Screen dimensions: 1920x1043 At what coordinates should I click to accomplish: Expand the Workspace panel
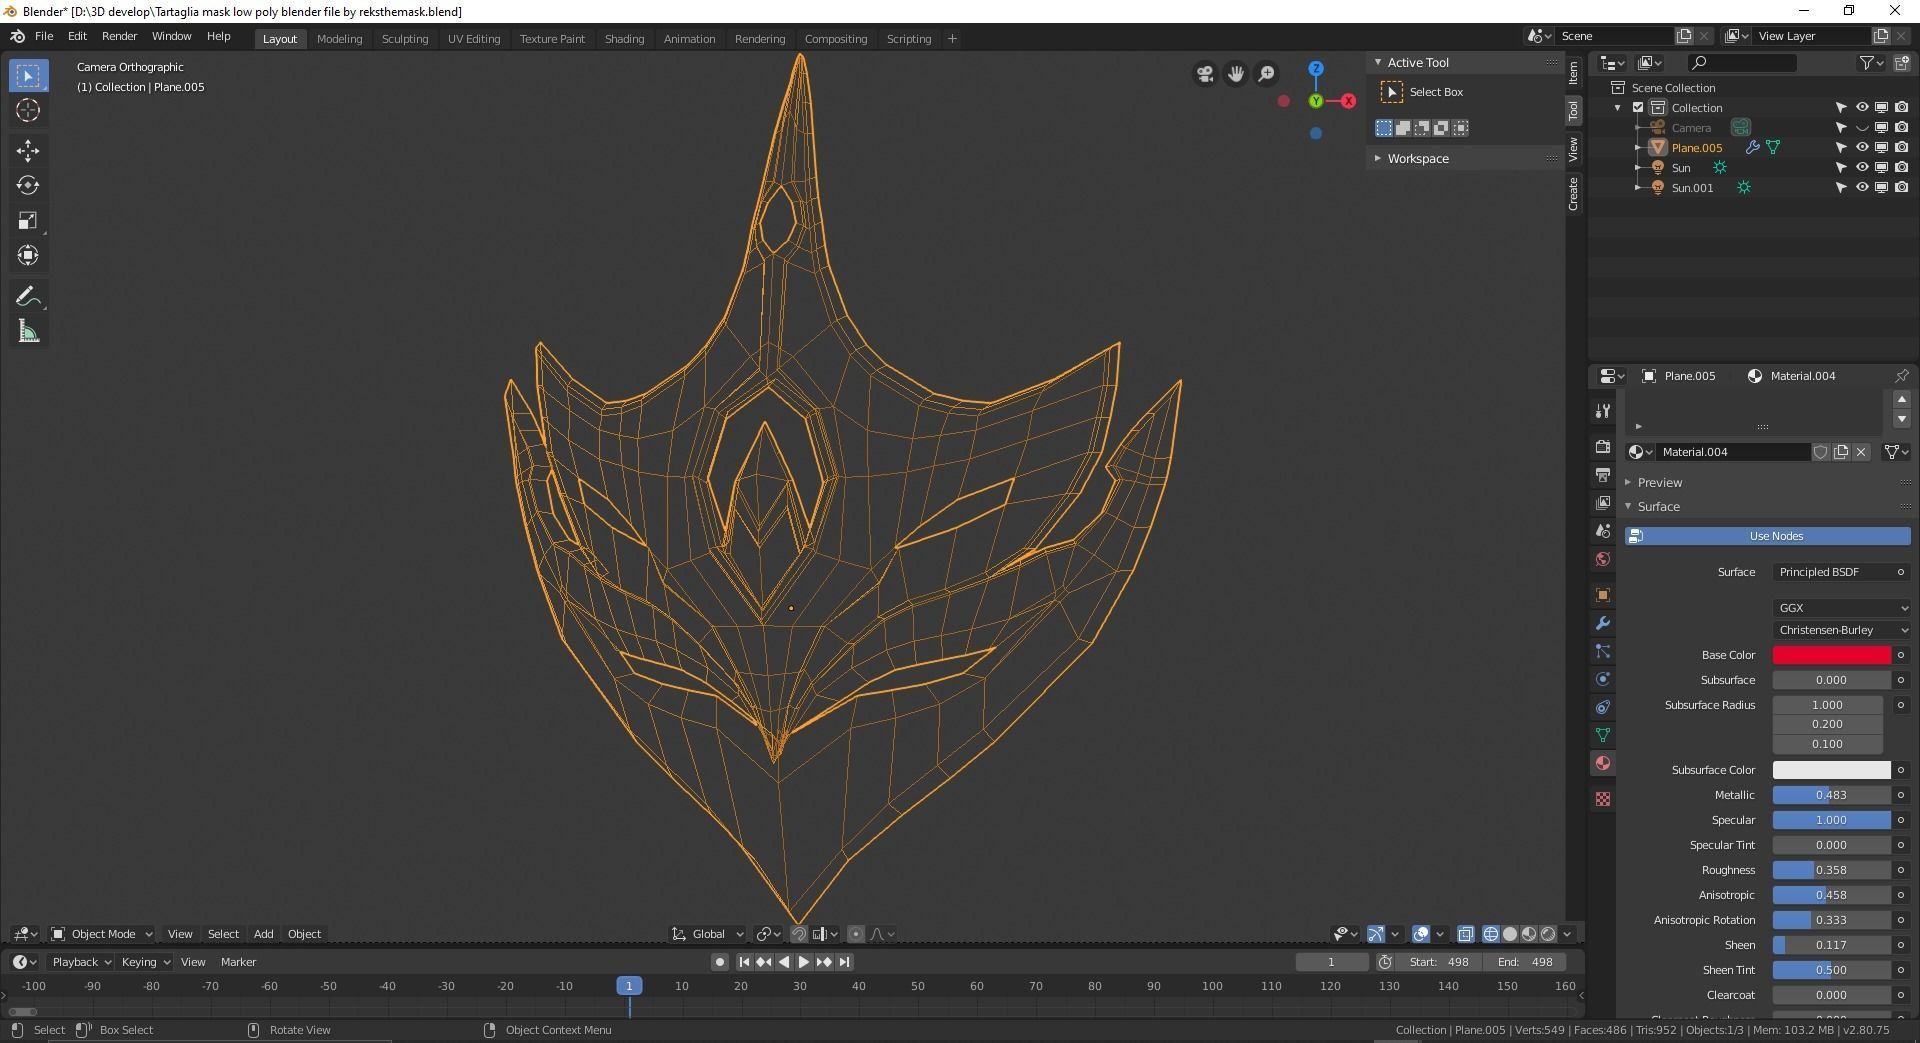pos(1417,159)
